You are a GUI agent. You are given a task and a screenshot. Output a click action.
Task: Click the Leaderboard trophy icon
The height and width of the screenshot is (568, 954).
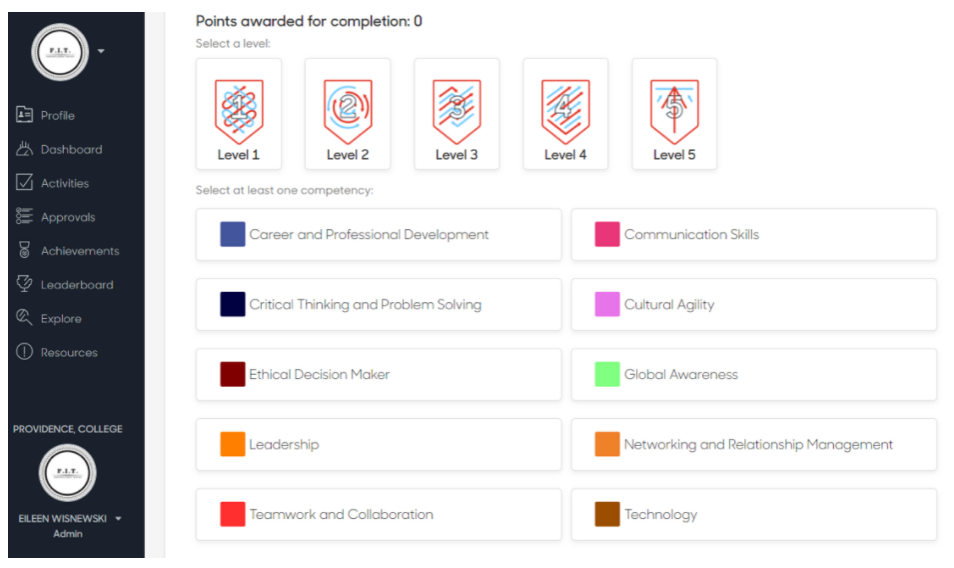[x=25, y=285]
